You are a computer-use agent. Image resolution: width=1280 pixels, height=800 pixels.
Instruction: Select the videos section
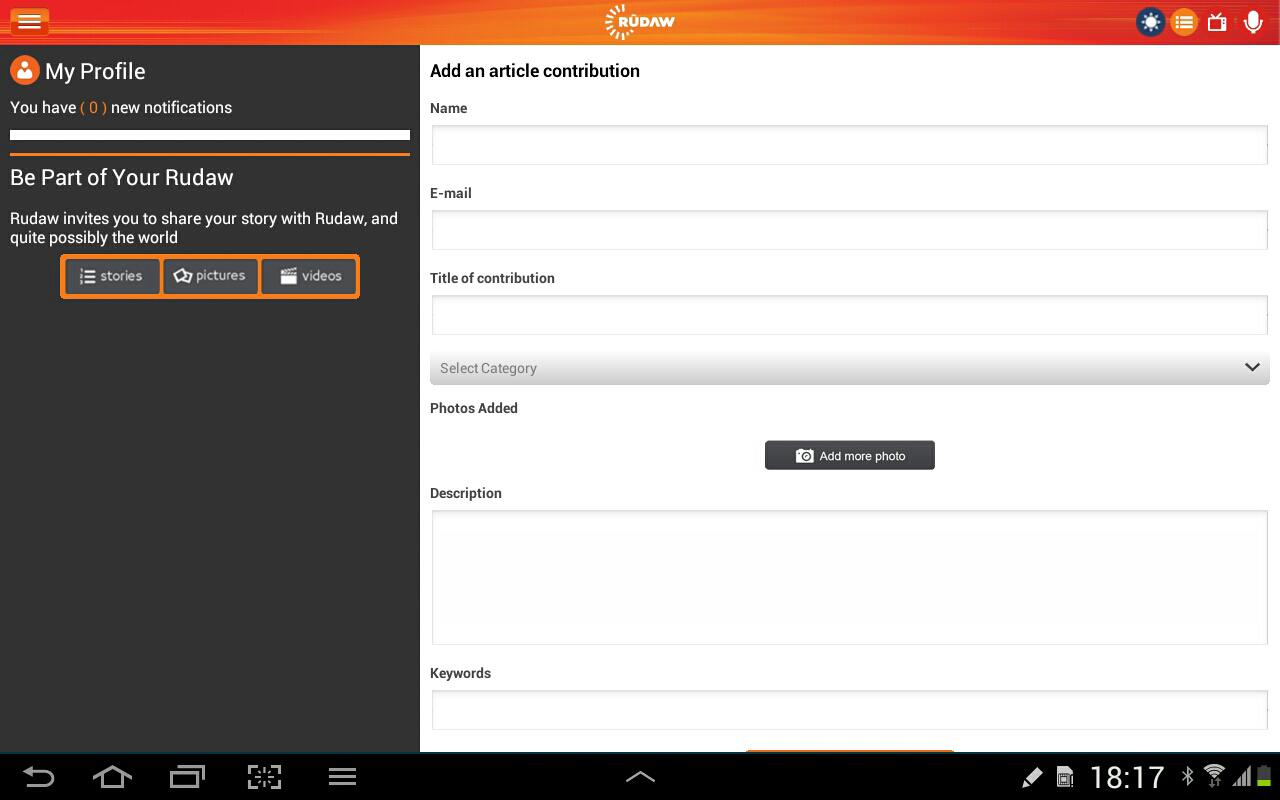[309, 276]
